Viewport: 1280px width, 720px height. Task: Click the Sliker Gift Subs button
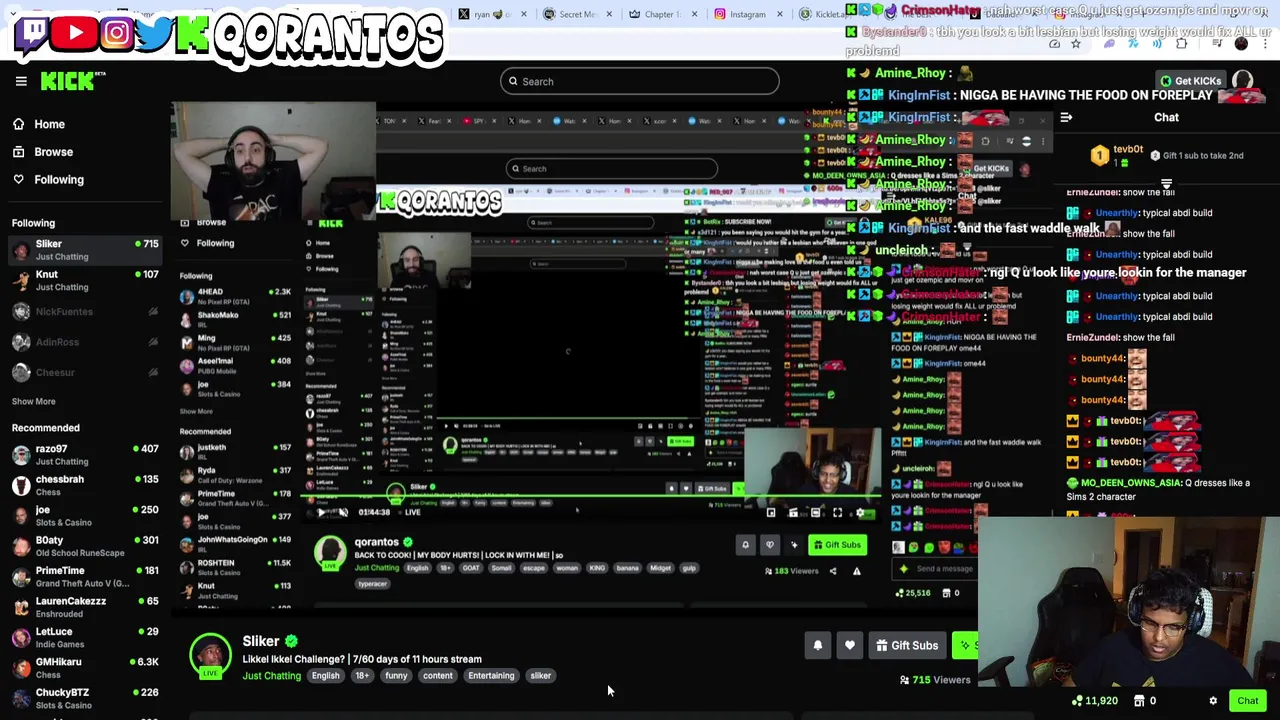click(907, 645)
